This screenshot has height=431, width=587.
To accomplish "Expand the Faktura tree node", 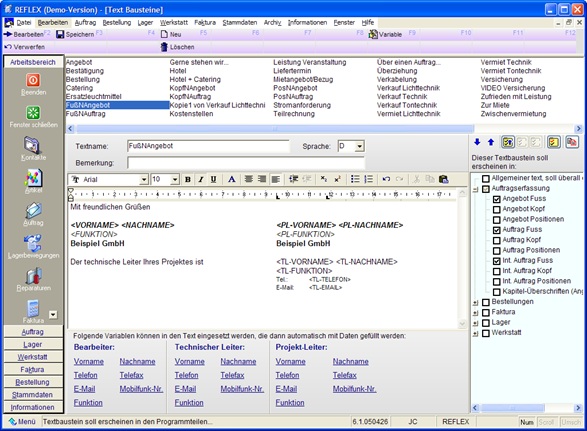I will tap(475, 313).
